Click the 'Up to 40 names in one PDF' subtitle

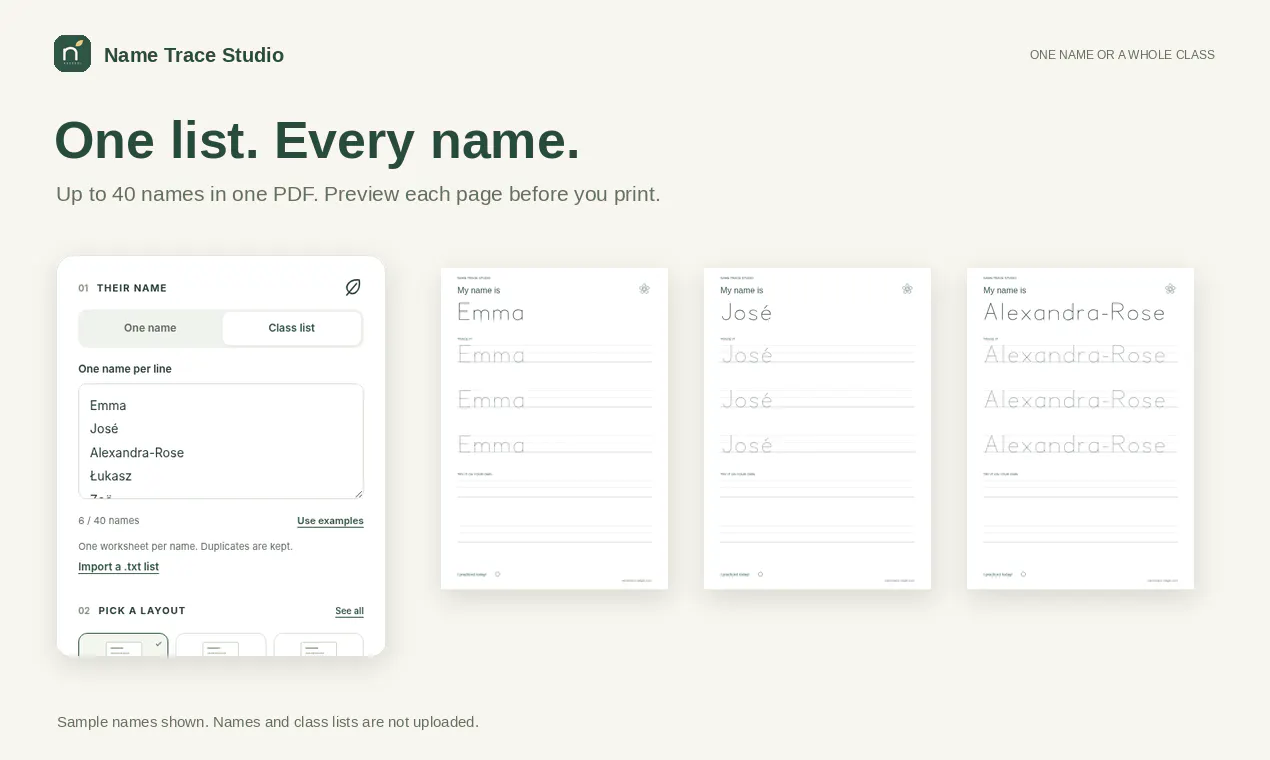click(x=358, y=194)
